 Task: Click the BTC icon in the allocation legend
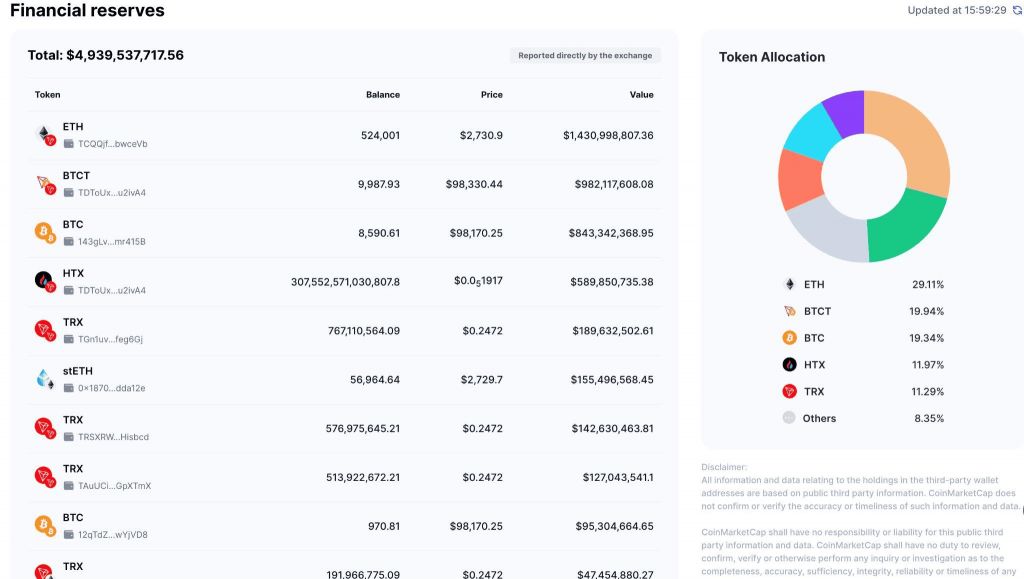point(789,338)
